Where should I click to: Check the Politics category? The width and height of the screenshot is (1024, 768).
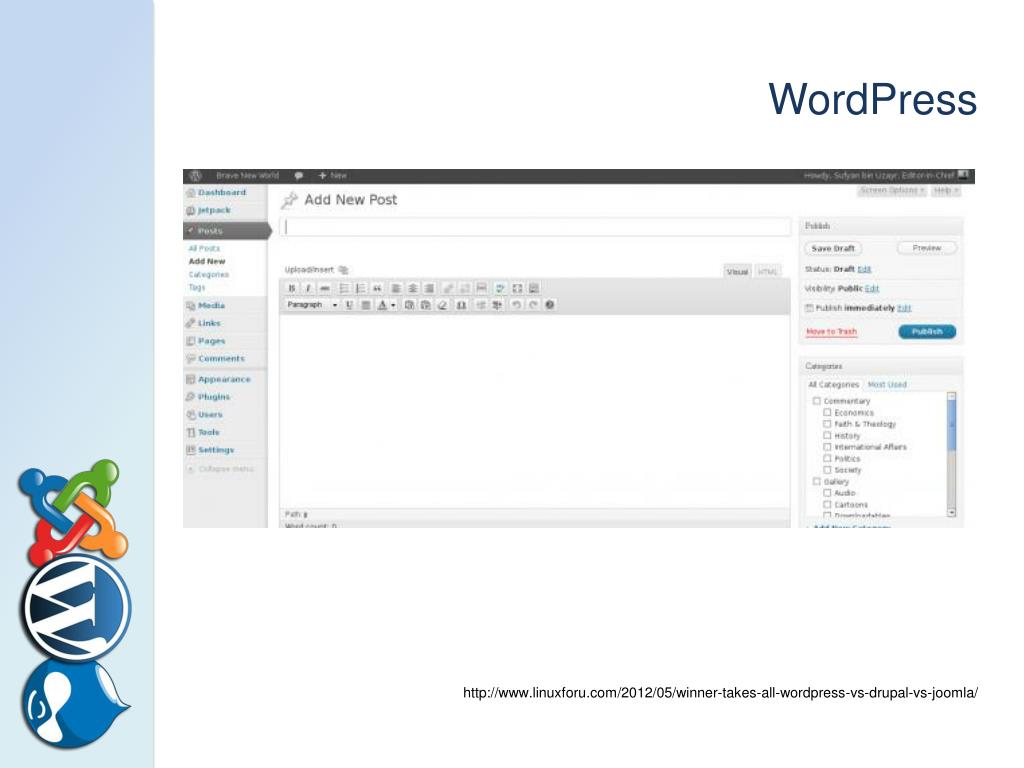827,458
